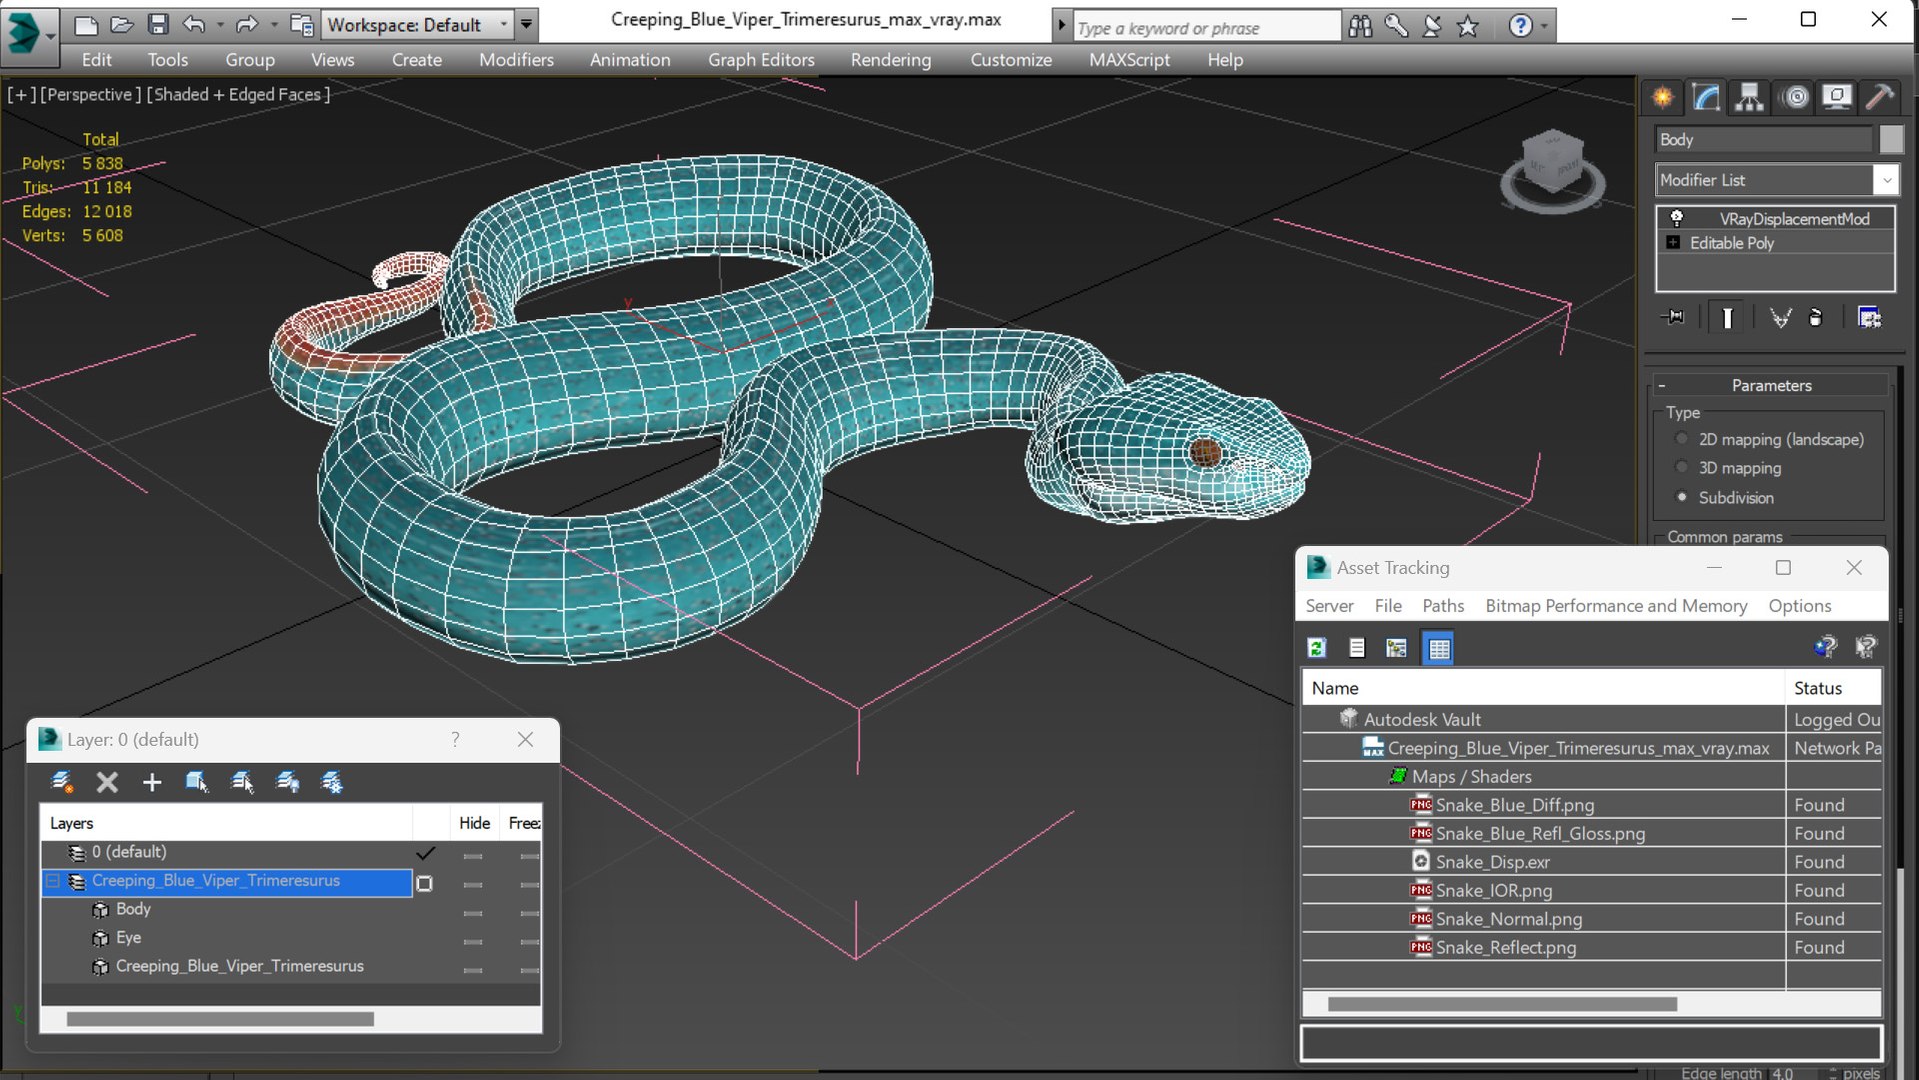Select Subdivision radio button
This screenshot has height=1080, width=1919.
click(1682, 497)
